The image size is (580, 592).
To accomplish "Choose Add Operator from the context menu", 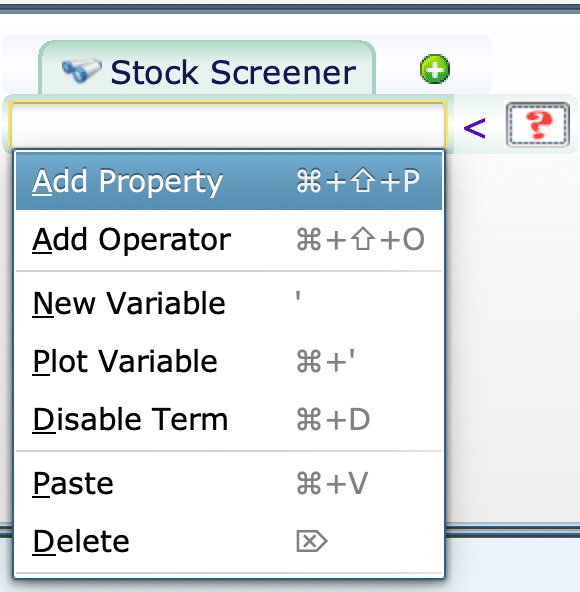I will (x=229, y=239).
